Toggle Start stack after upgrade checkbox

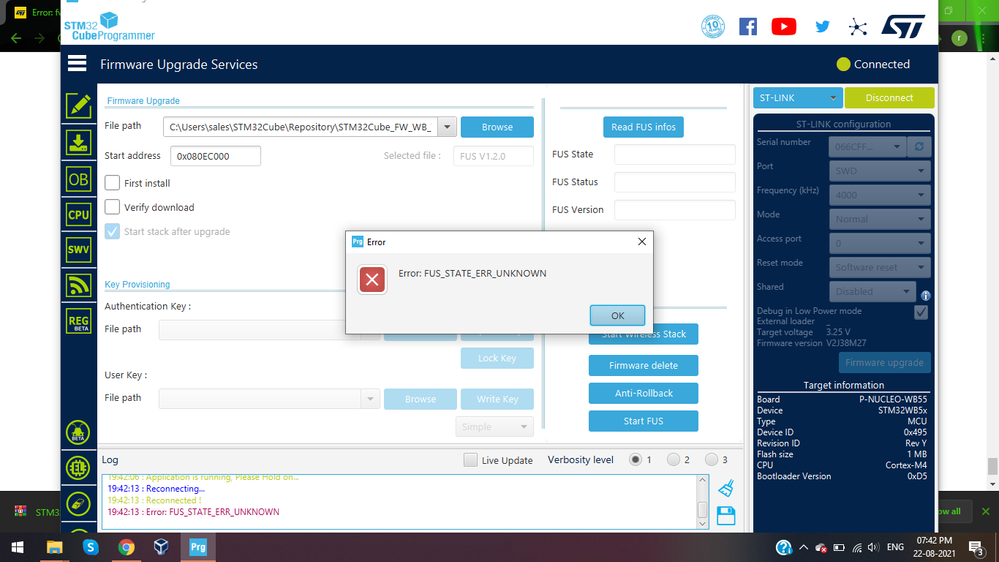(112, 231)
